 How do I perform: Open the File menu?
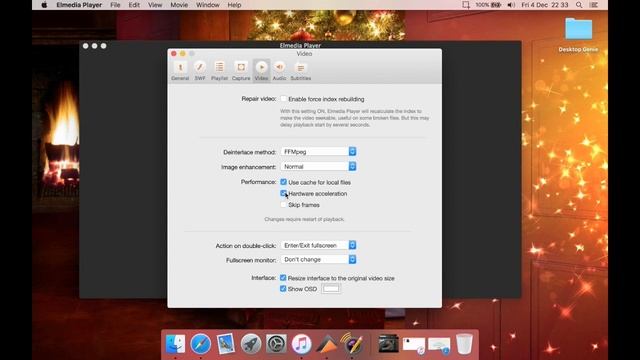tap(115, 5)
